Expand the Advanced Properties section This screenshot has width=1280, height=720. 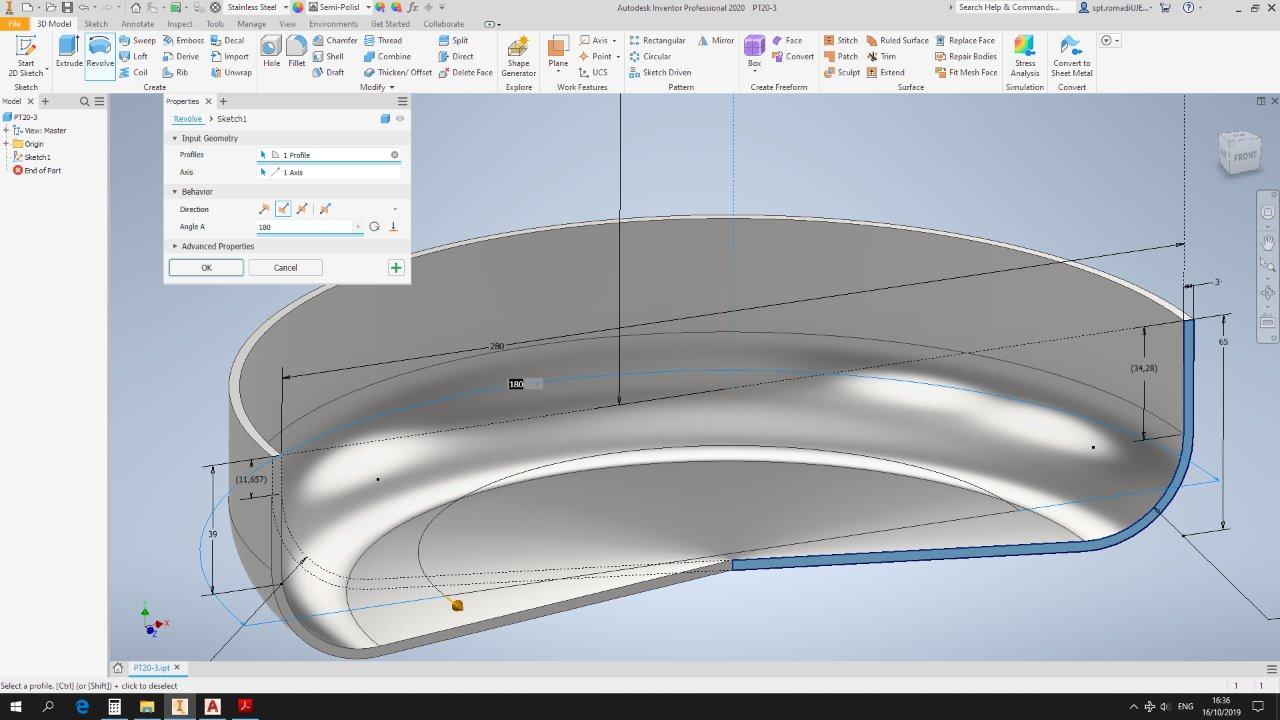point(217,246)
